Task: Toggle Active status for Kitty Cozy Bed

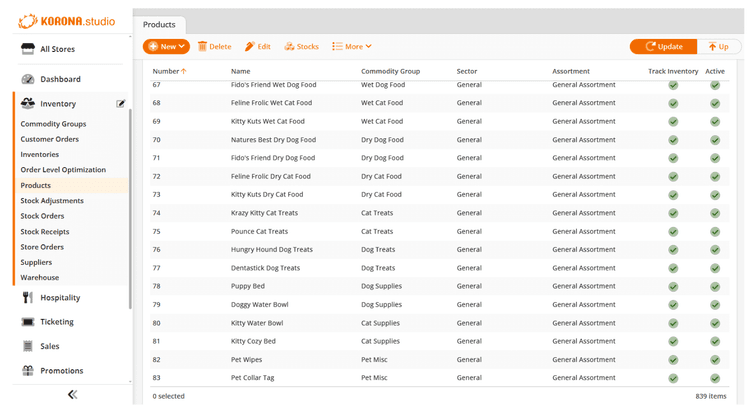Action: tap(715, 341)
